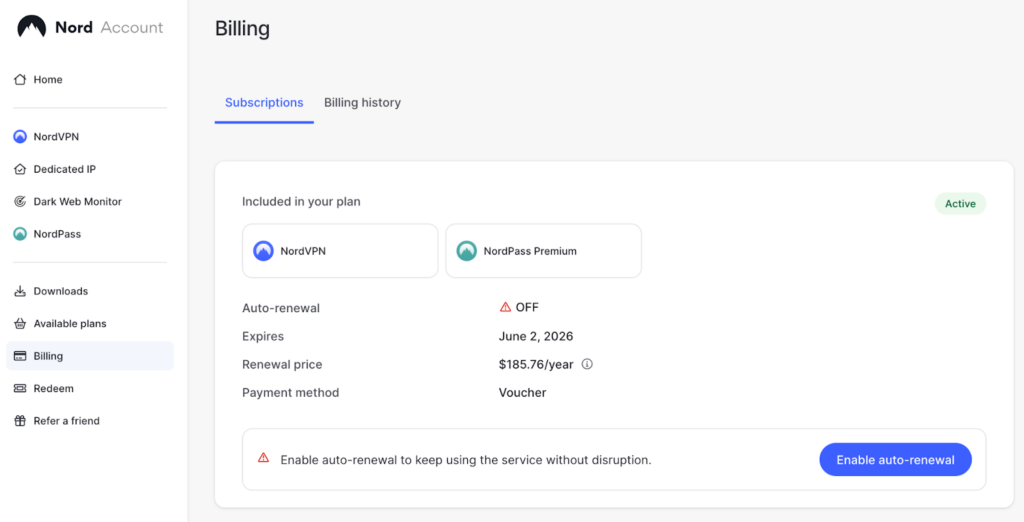Click the Available plans basket icon

20,323
